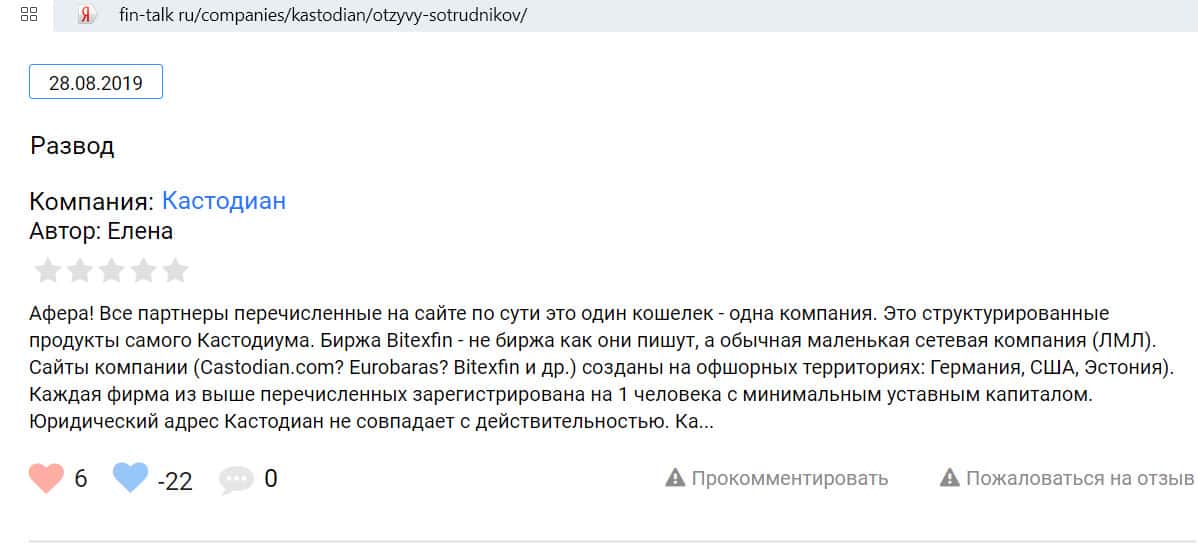Viewport: 1198px width, 552px height.
Task: Set the rating to four stars
Action: 143,270
